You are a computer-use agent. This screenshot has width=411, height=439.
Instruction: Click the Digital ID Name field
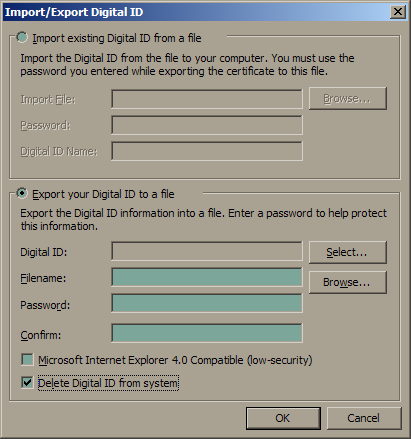click(x=207, y=151)
